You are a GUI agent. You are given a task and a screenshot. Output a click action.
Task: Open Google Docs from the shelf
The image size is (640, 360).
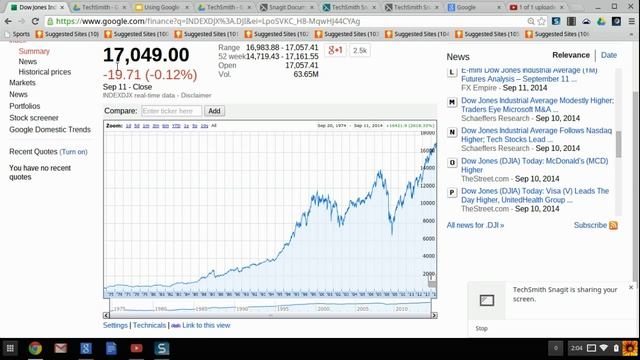[x=111, y=348]
